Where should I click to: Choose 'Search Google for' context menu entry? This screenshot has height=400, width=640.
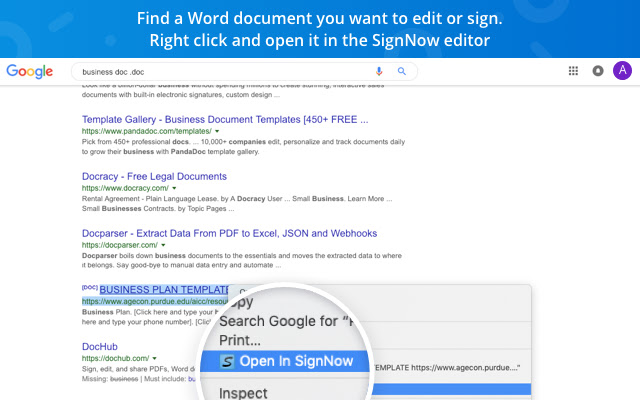(286, 321)
